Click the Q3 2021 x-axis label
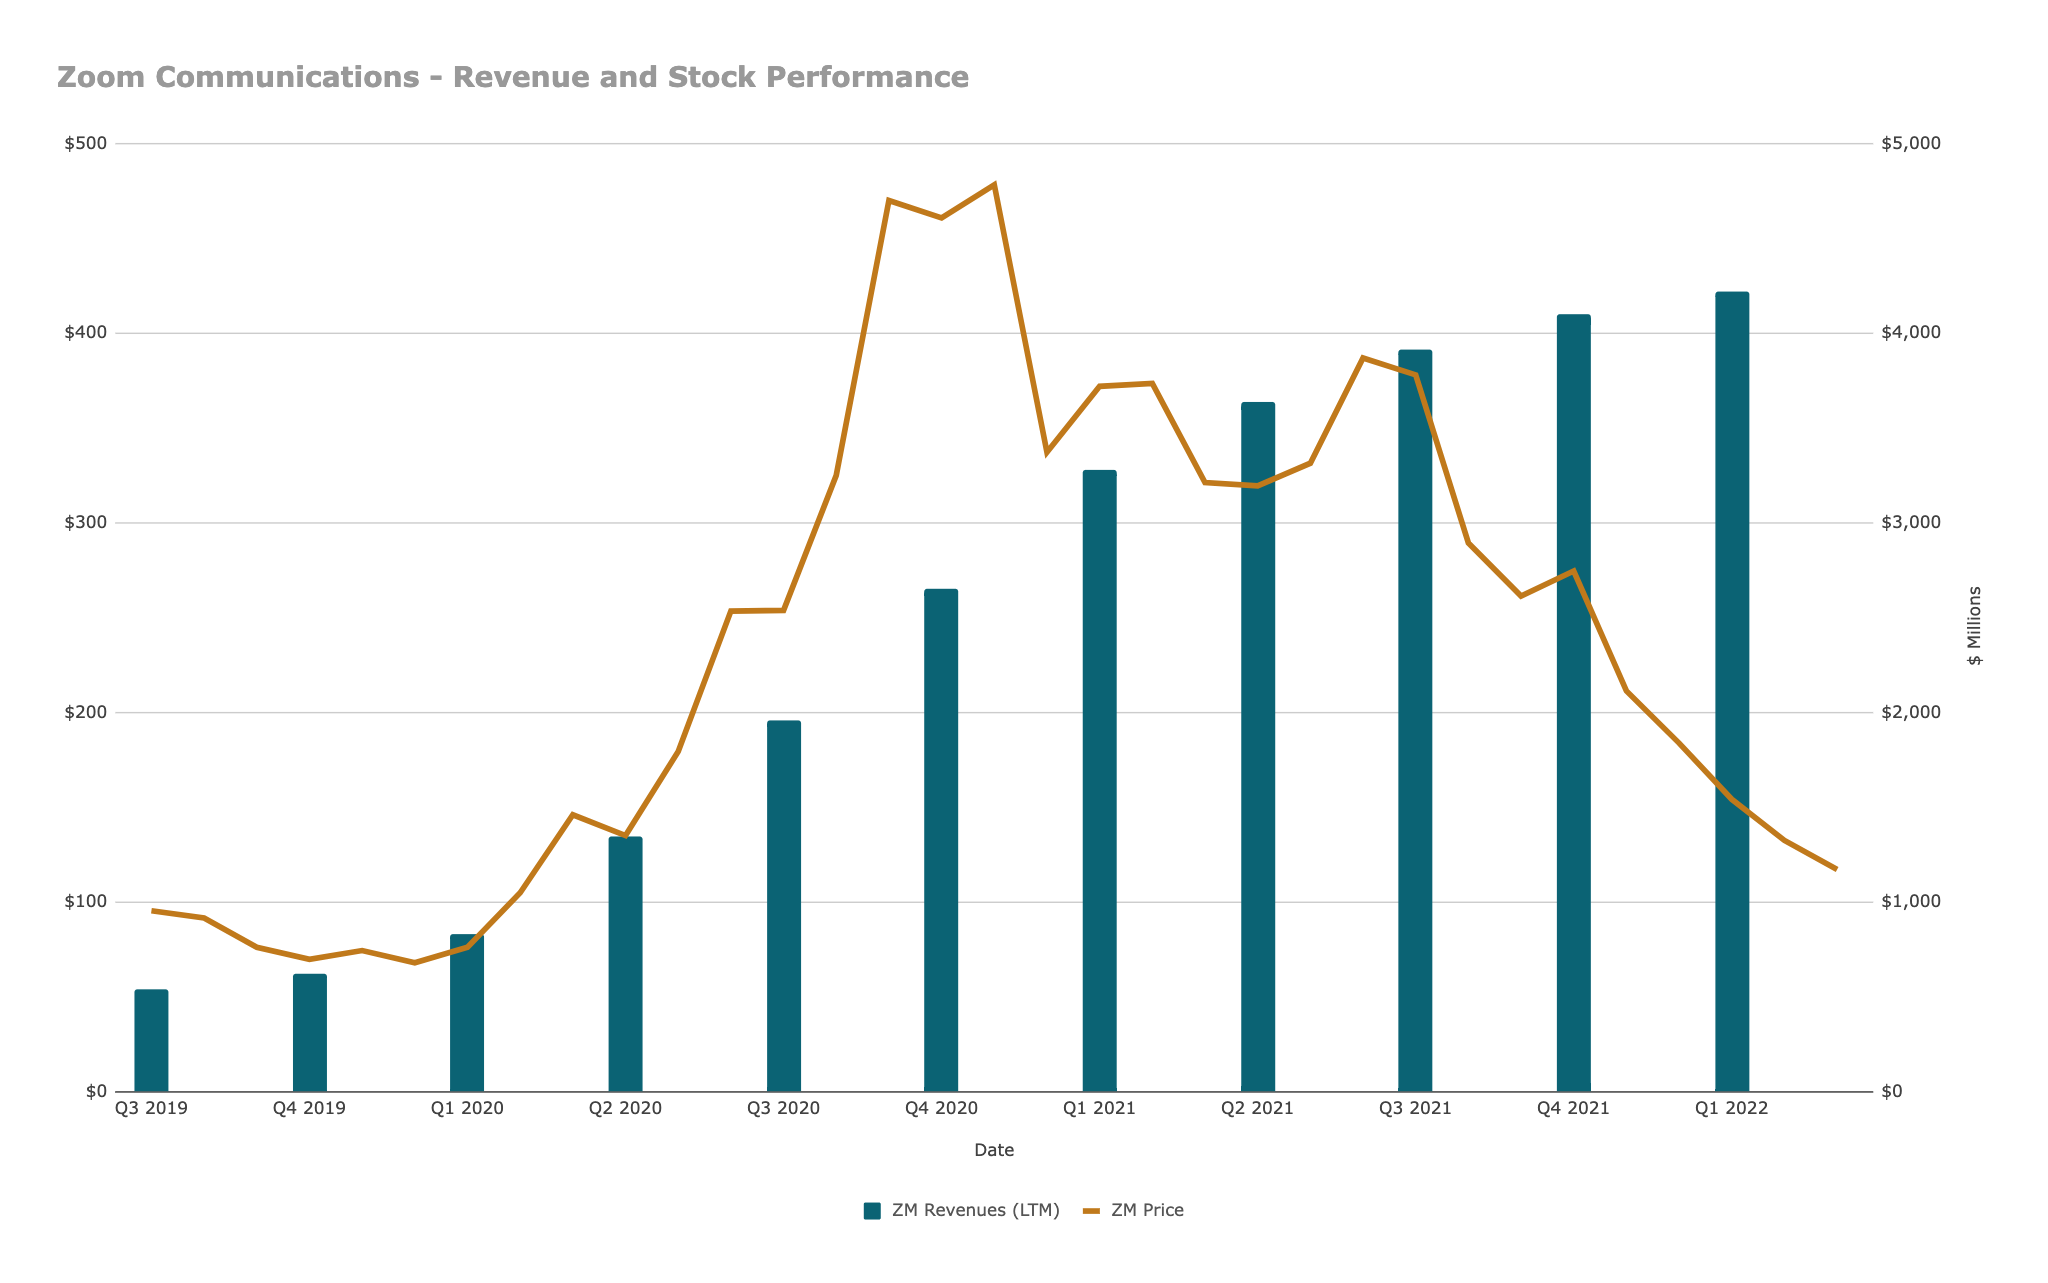This screenshot has width=2048, height=1283. point(1415,1108)
